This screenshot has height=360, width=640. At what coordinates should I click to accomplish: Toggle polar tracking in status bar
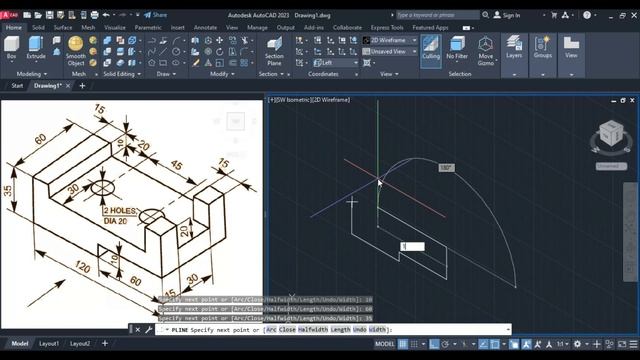tap(445, 344)
